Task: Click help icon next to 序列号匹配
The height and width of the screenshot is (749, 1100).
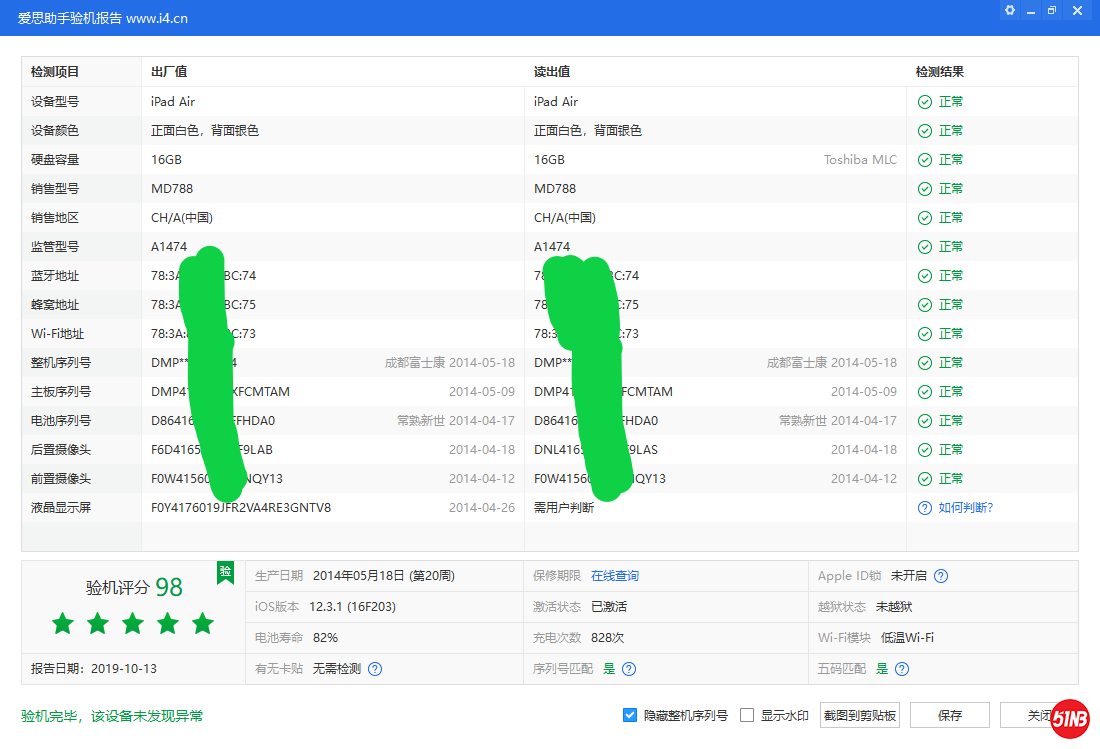Action: click(629, 669)
